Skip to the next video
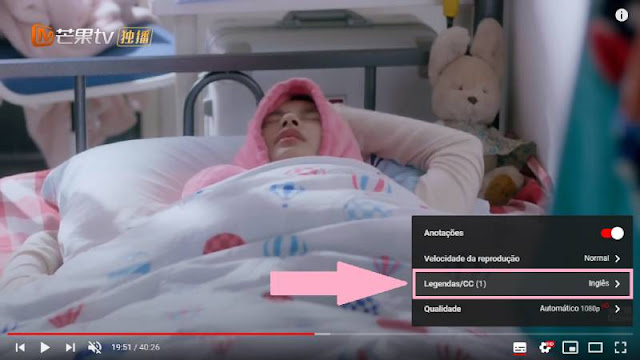Image resolution: width=640 pixels, height=360 pixels. (x=70, y=347)
